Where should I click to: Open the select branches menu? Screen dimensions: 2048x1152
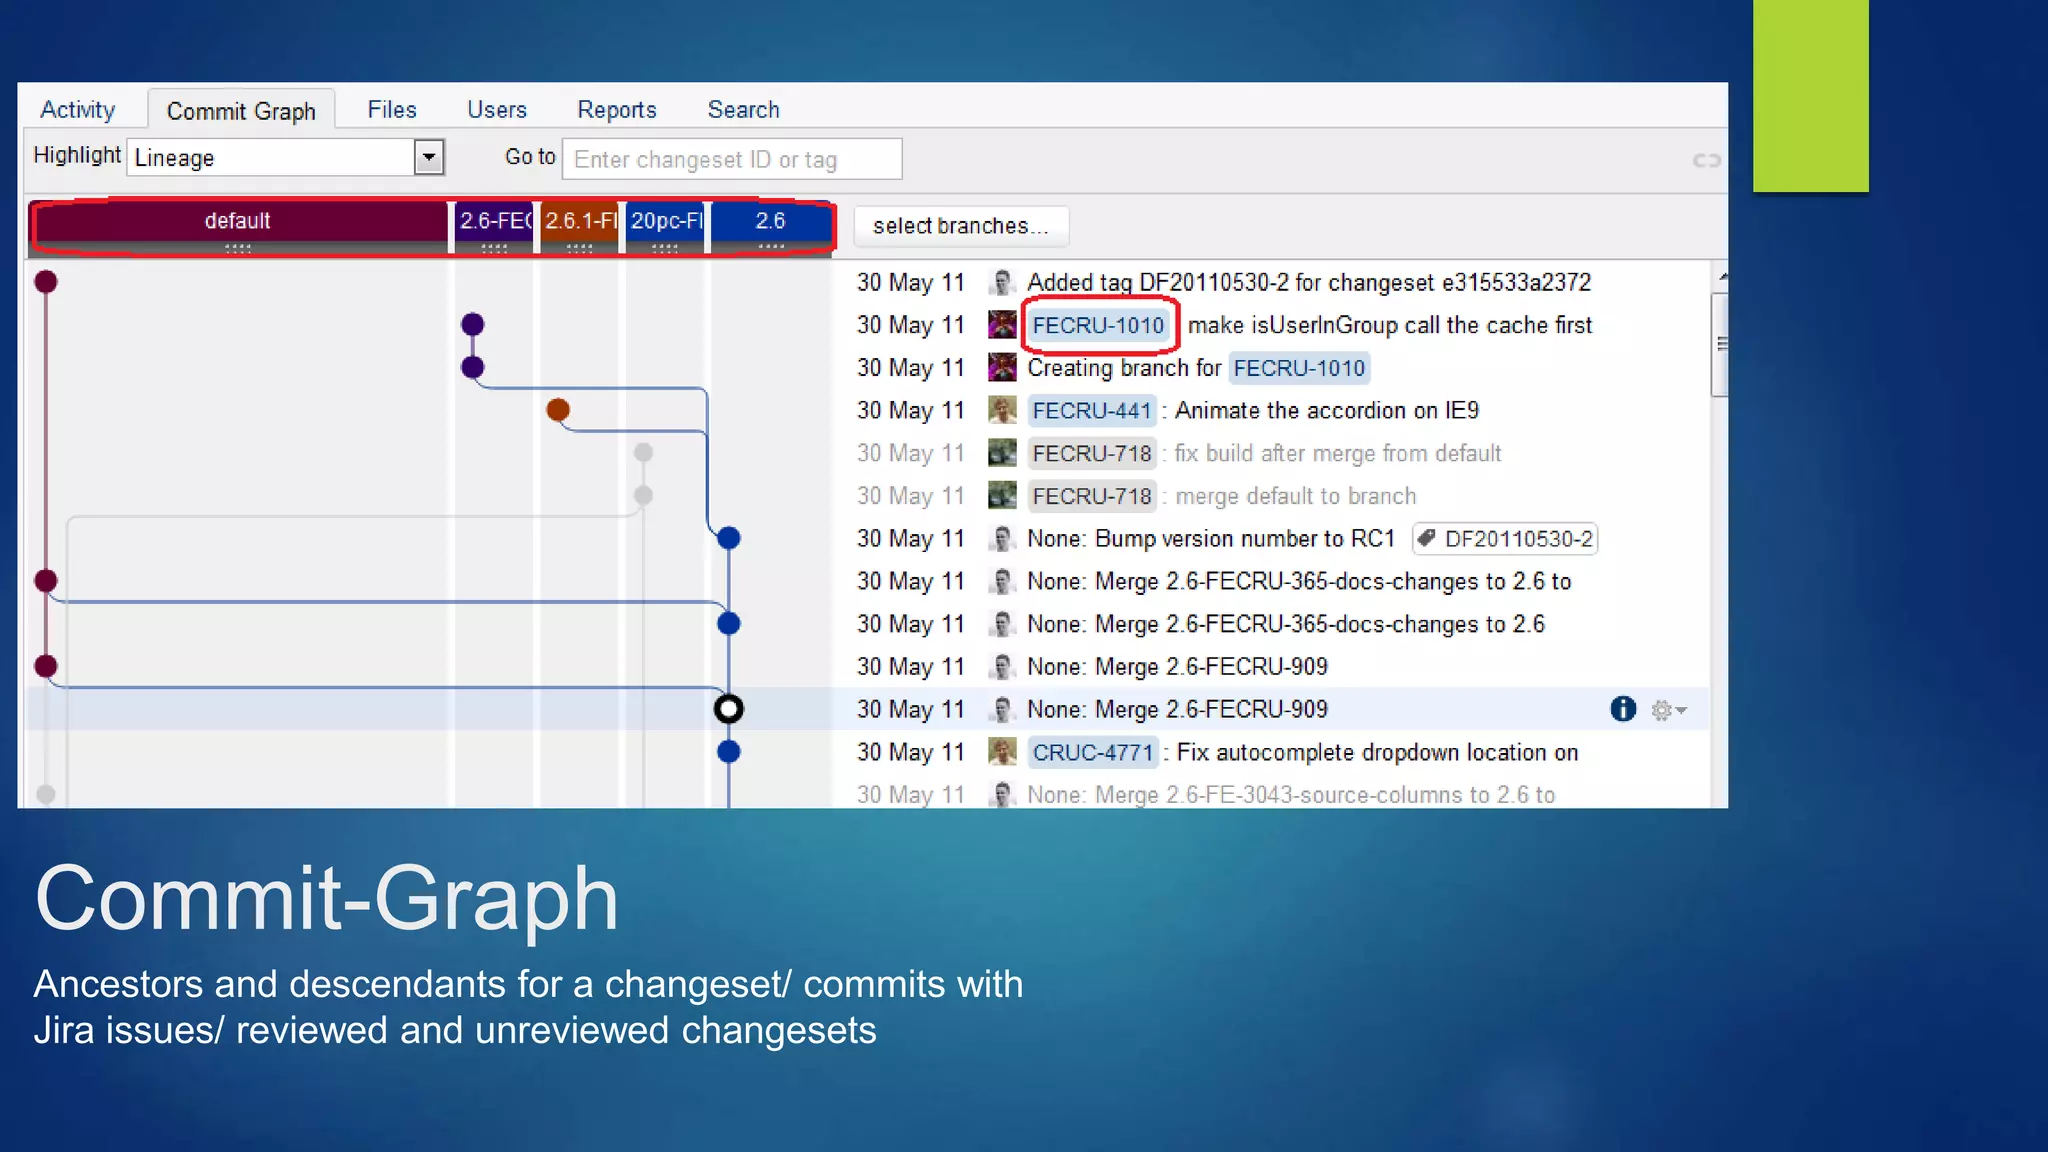(960, 226)
